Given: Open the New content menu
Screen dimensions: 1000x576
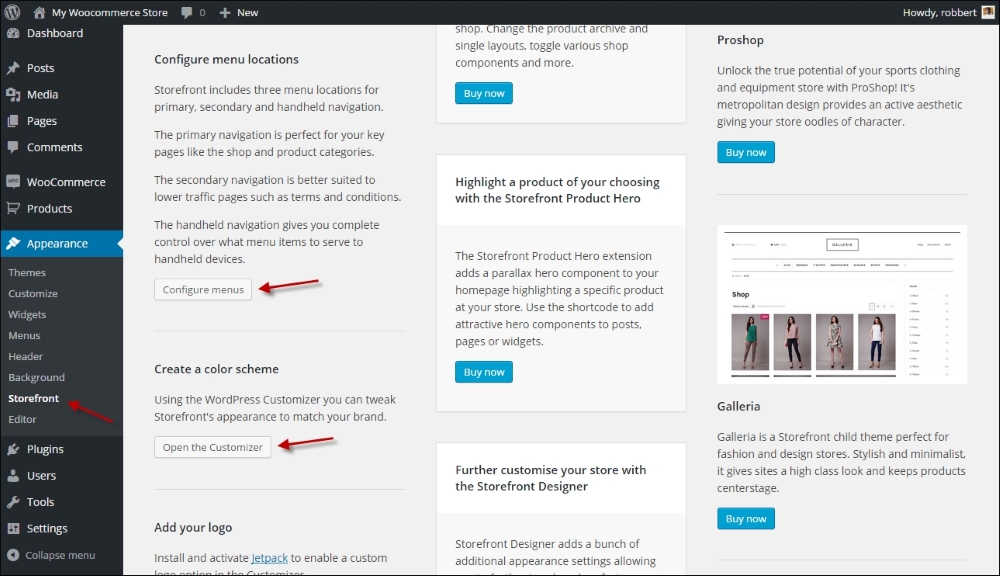Looking at the screenshot, I should point(247,12).
